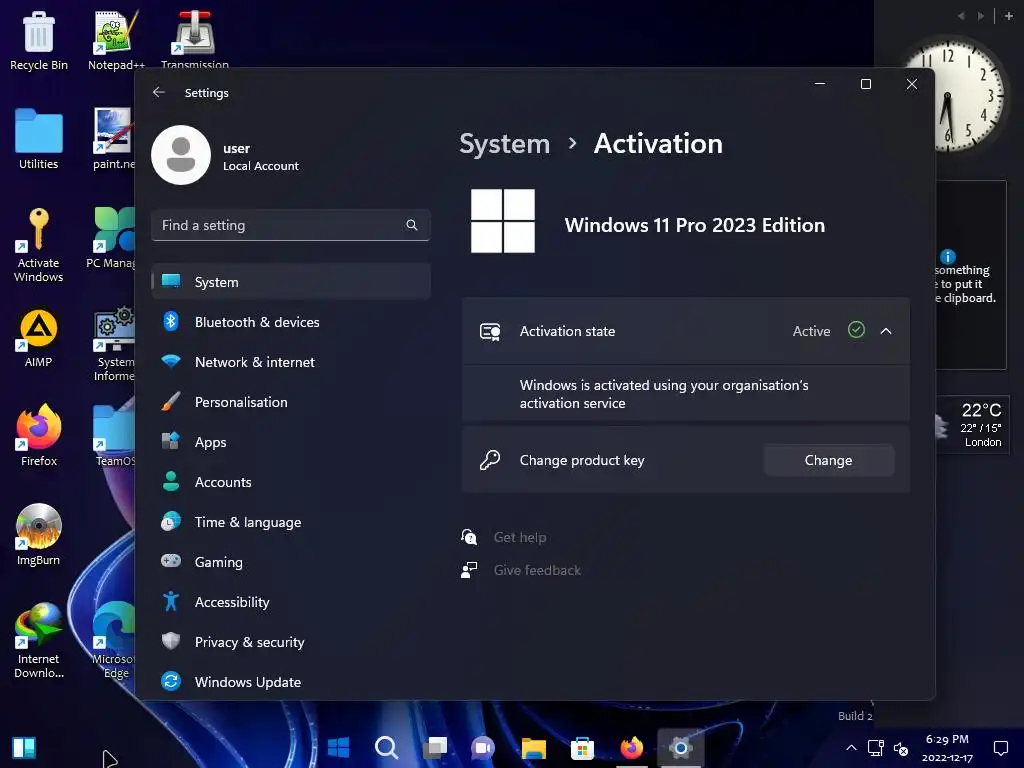1024x768 pixels.
Task: Click the user profile avatar
Action: (x=181, y=155)
